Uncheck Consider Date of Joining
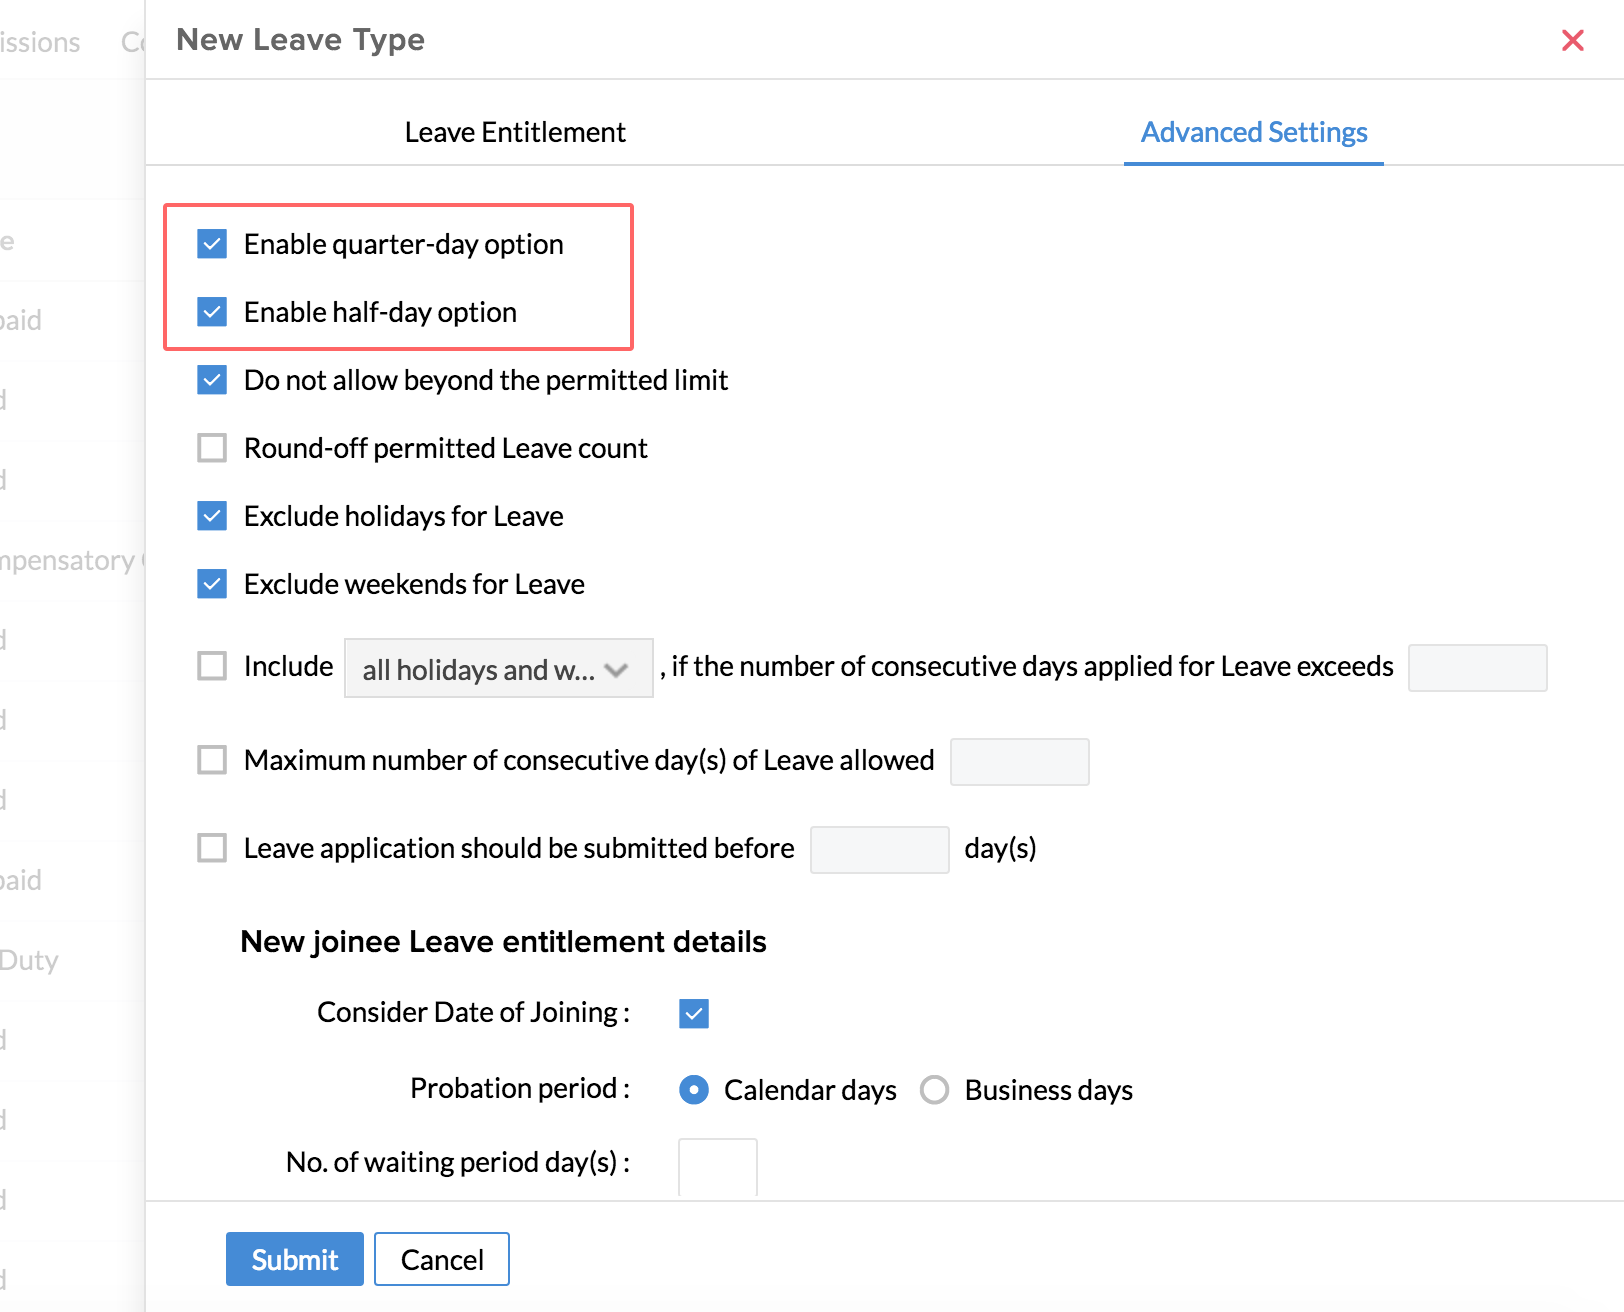 694,1014
